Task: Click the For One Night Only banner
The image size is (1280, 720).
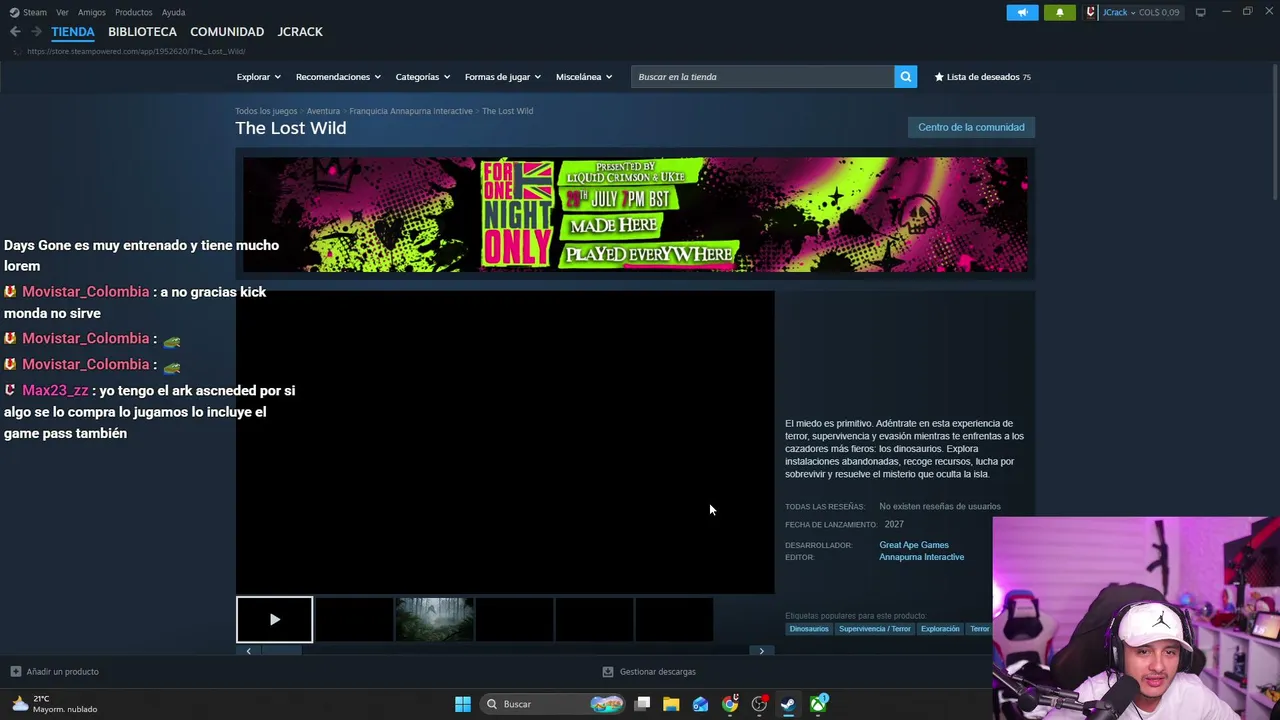Action: (635, 214)
